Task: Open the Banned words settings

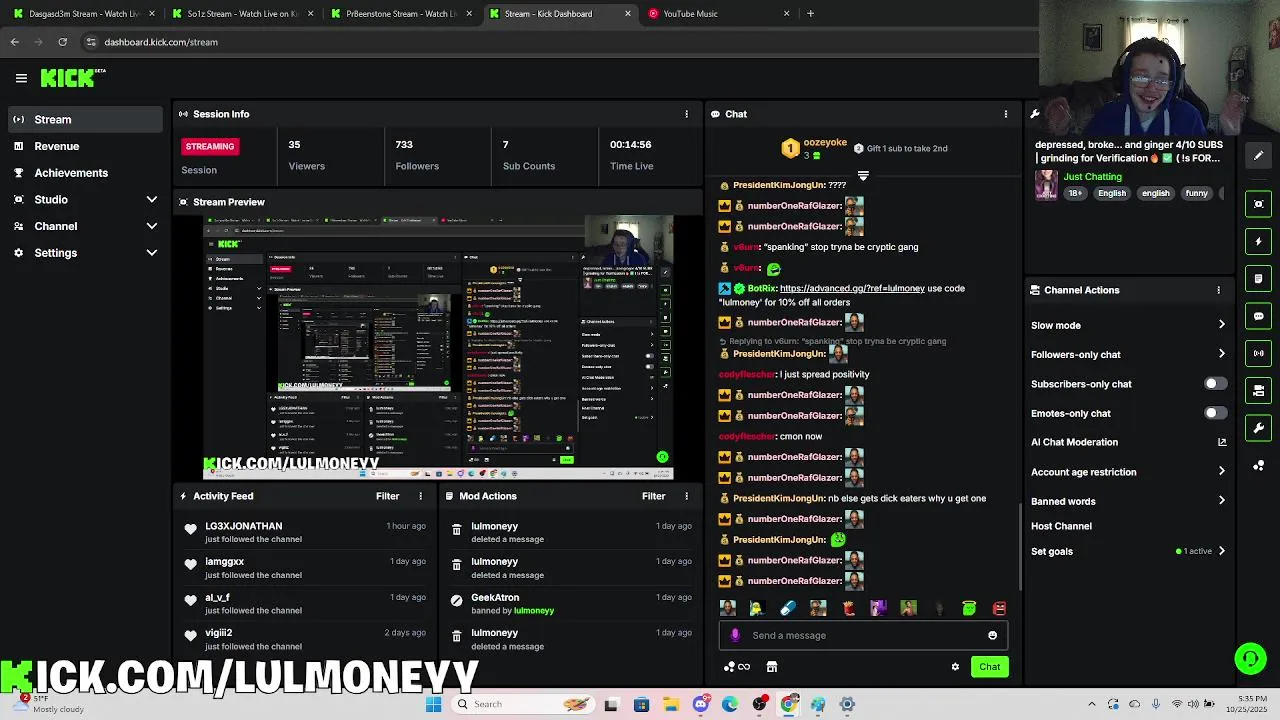Action: tap(1128, 501)
